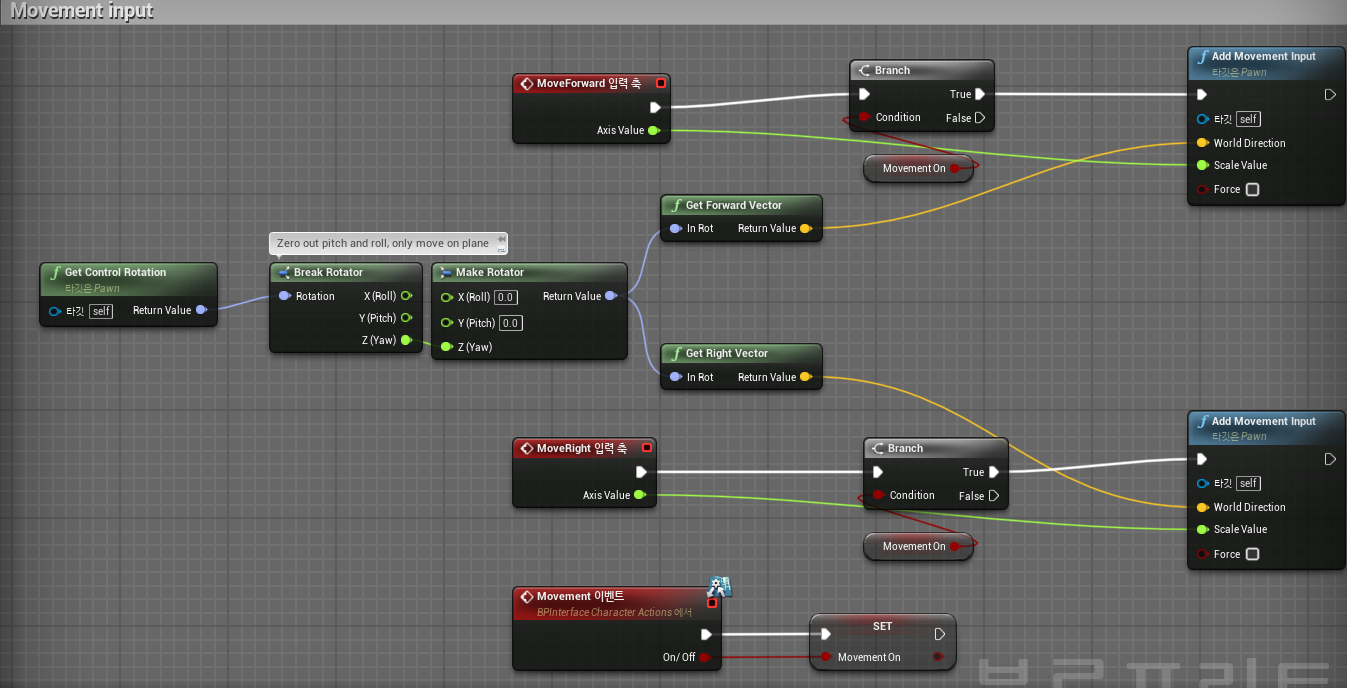The image size is (1347, 688).
Task: Click 'BPInterface Character Actions' subtitle text
Action: tap(614, 612)
